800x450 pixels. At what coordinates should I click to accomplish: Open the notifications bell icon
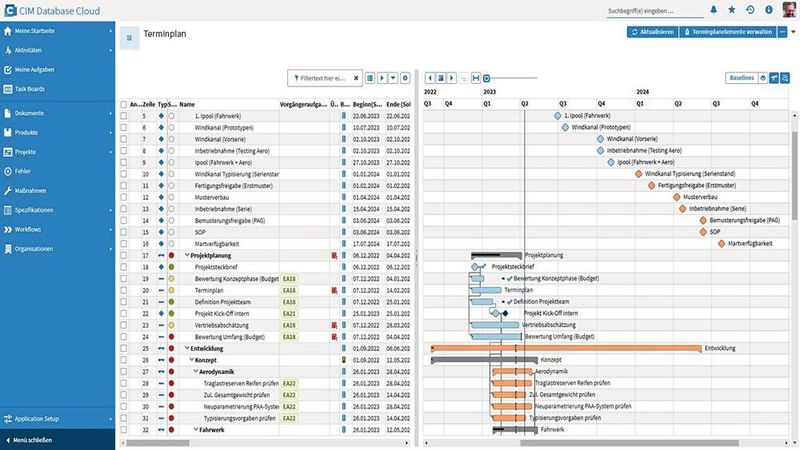713,10
